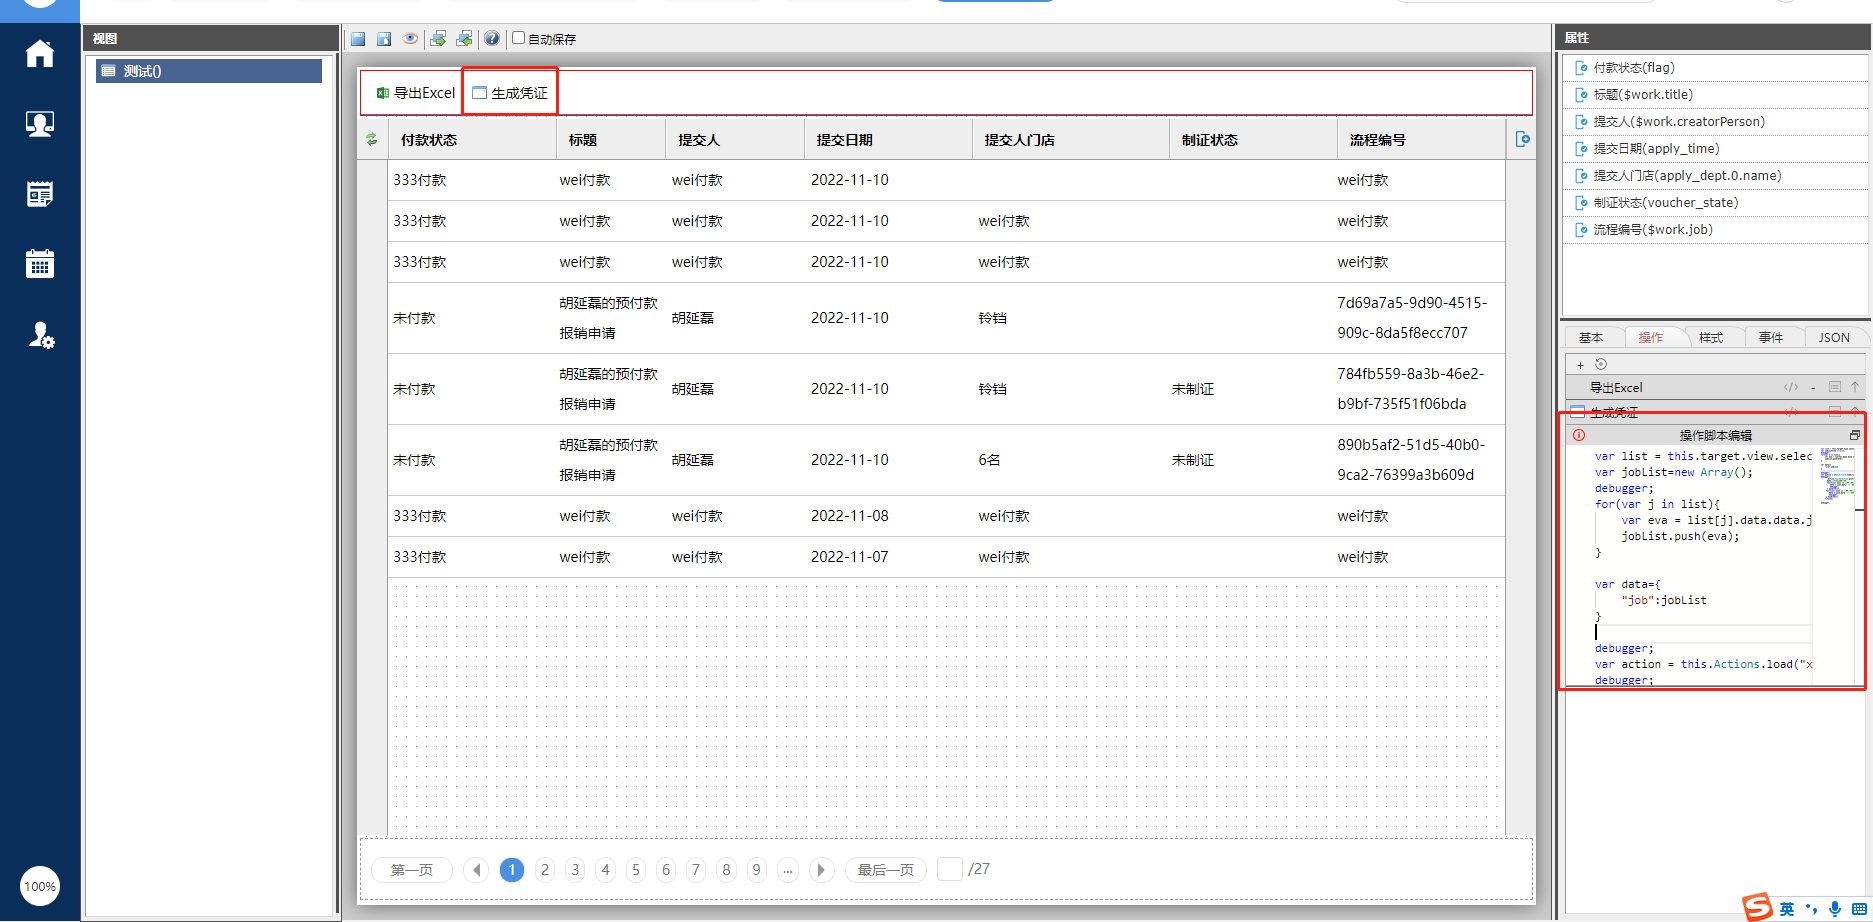This screenshot has height=922, width=1873.
Task: Open user settings icon in sidebar
Action: click(40, 335)
